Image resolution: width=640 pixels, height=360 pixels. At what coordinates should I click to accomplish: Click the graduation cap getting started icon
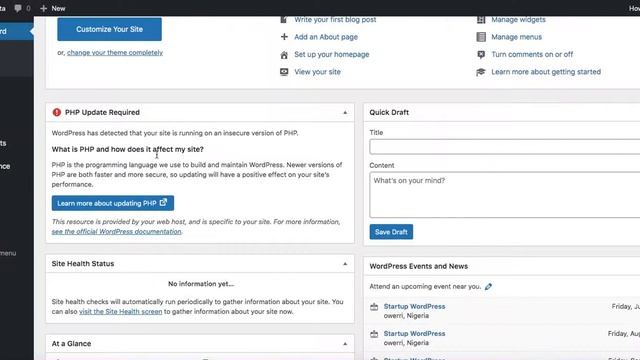(481, 72)
